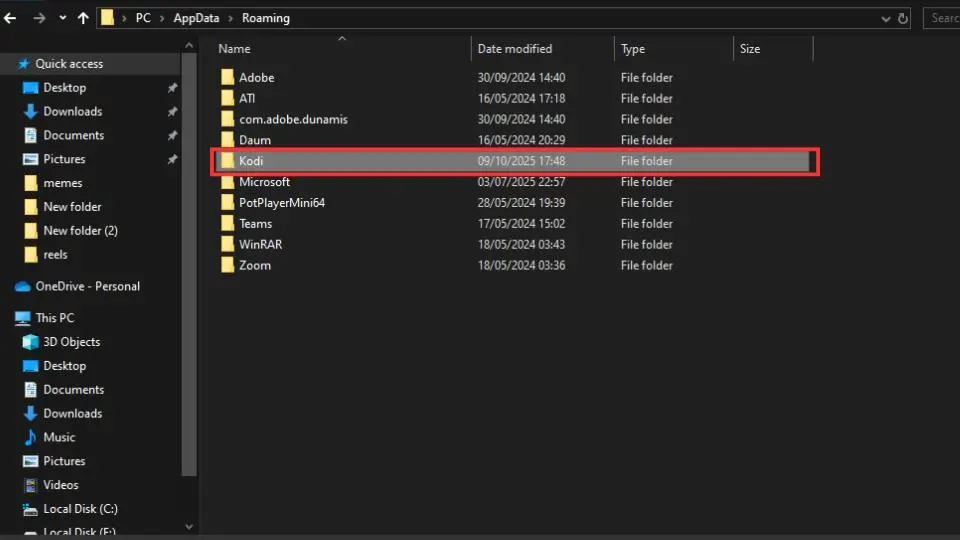This screenshot has height=540, width=960.
Task: Click the Search box
Action: click(x=942, y=18)
